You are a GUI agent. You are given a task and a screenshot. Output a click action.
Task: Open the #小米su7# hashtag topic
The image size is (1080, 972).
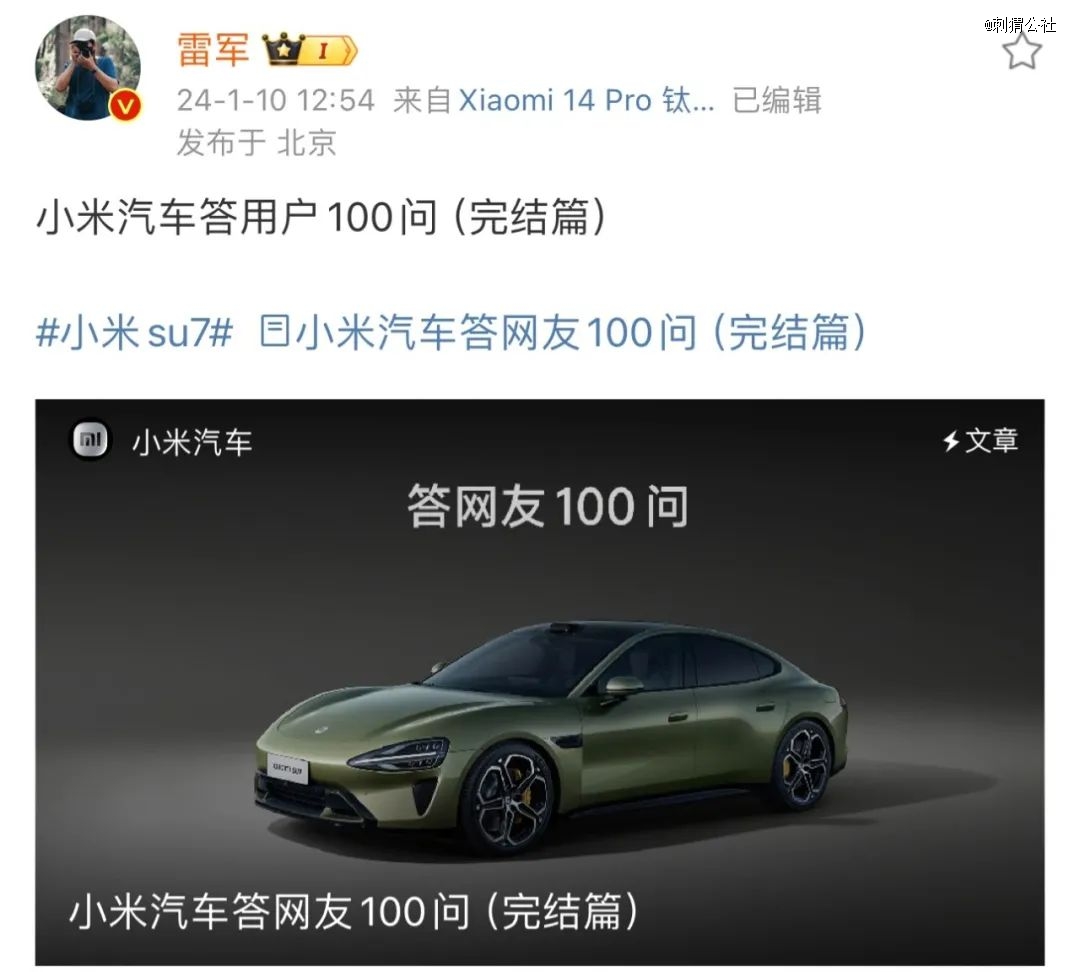[134, 332]
